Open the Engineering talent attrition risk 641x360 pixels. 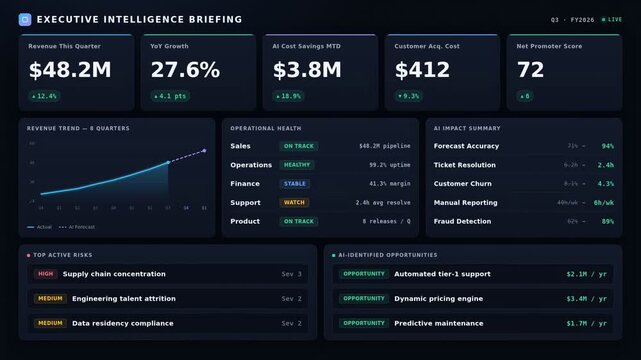(x=168, y=299)
